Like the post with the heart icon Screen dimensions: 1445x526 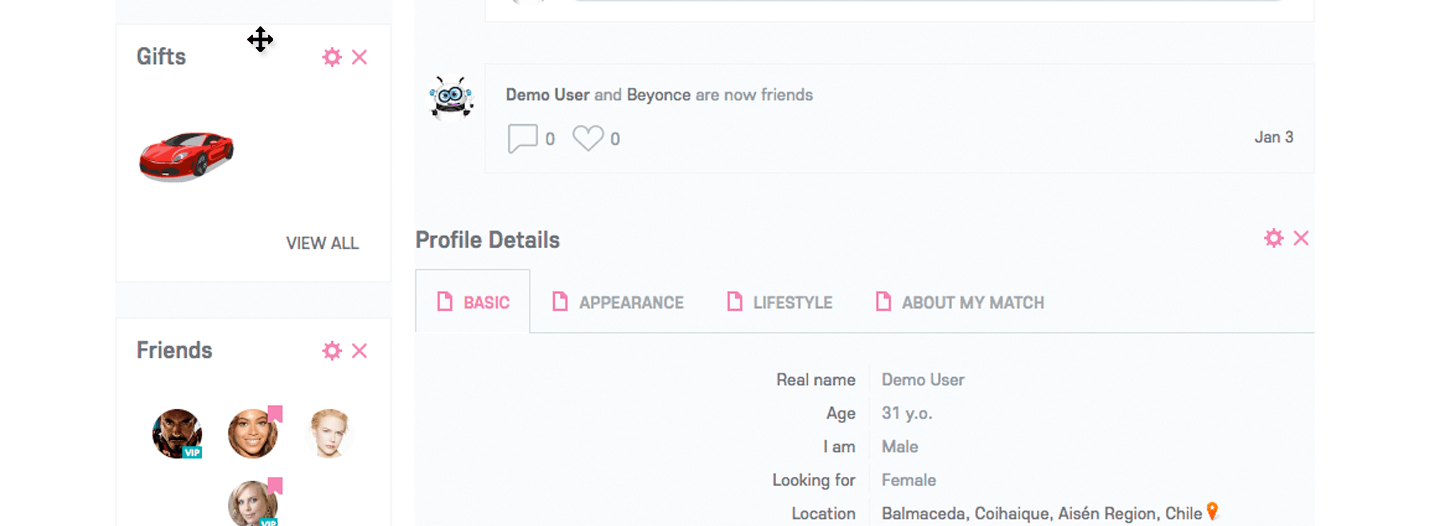pyautogui.click(x=588, y=138)
